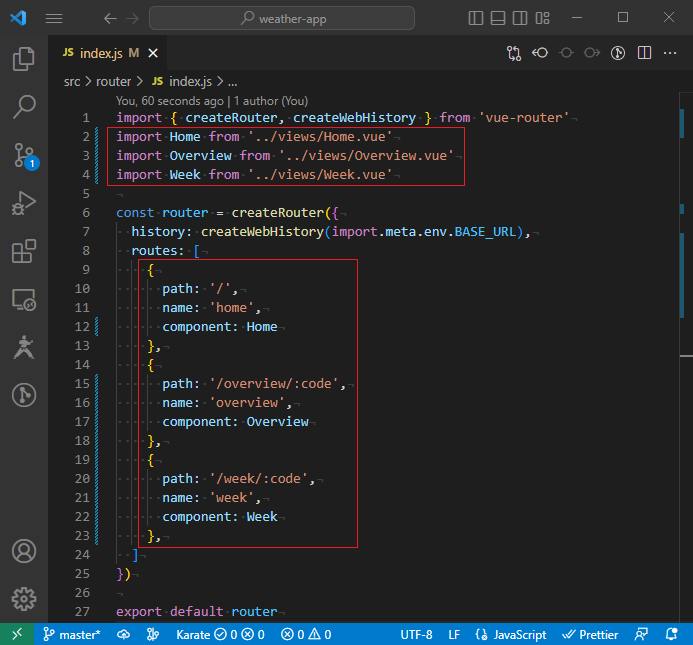
Task: Open previous revision arrow icon in editor toolbar
Action: [x=540, y=53]
